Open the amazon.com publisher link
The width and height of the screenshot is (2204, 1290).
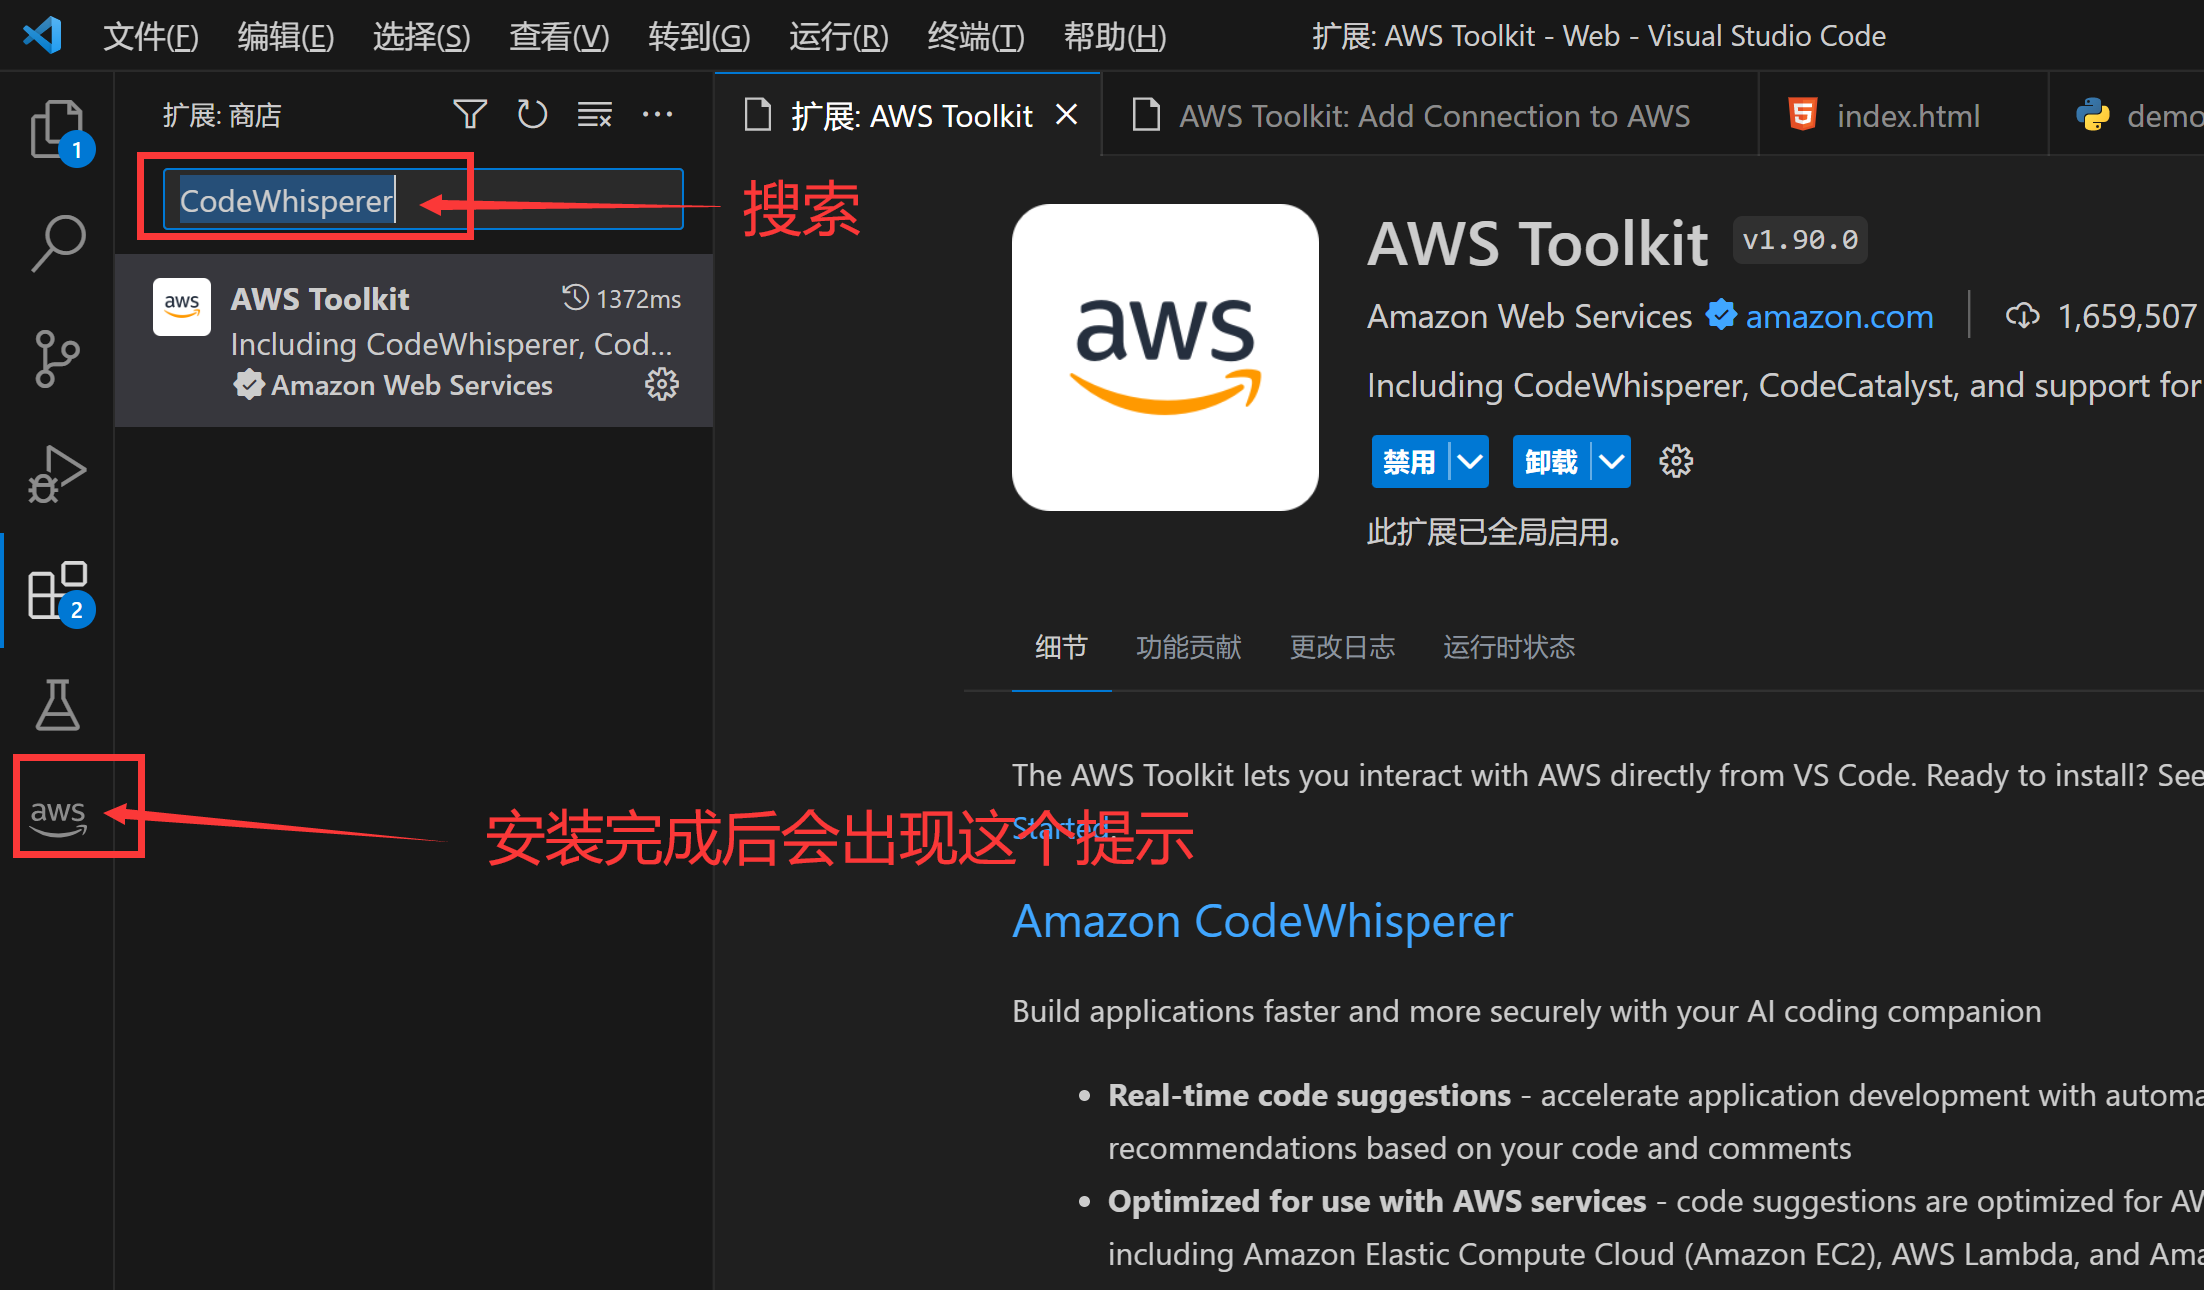click(x=1839, y=316)
